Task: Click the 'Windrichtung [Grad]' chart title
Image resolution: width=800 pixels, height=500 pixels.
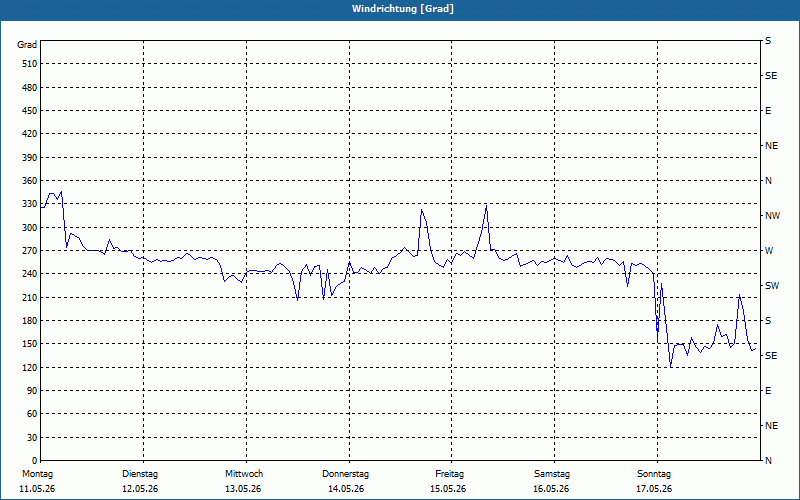Action: pos(403,9)
